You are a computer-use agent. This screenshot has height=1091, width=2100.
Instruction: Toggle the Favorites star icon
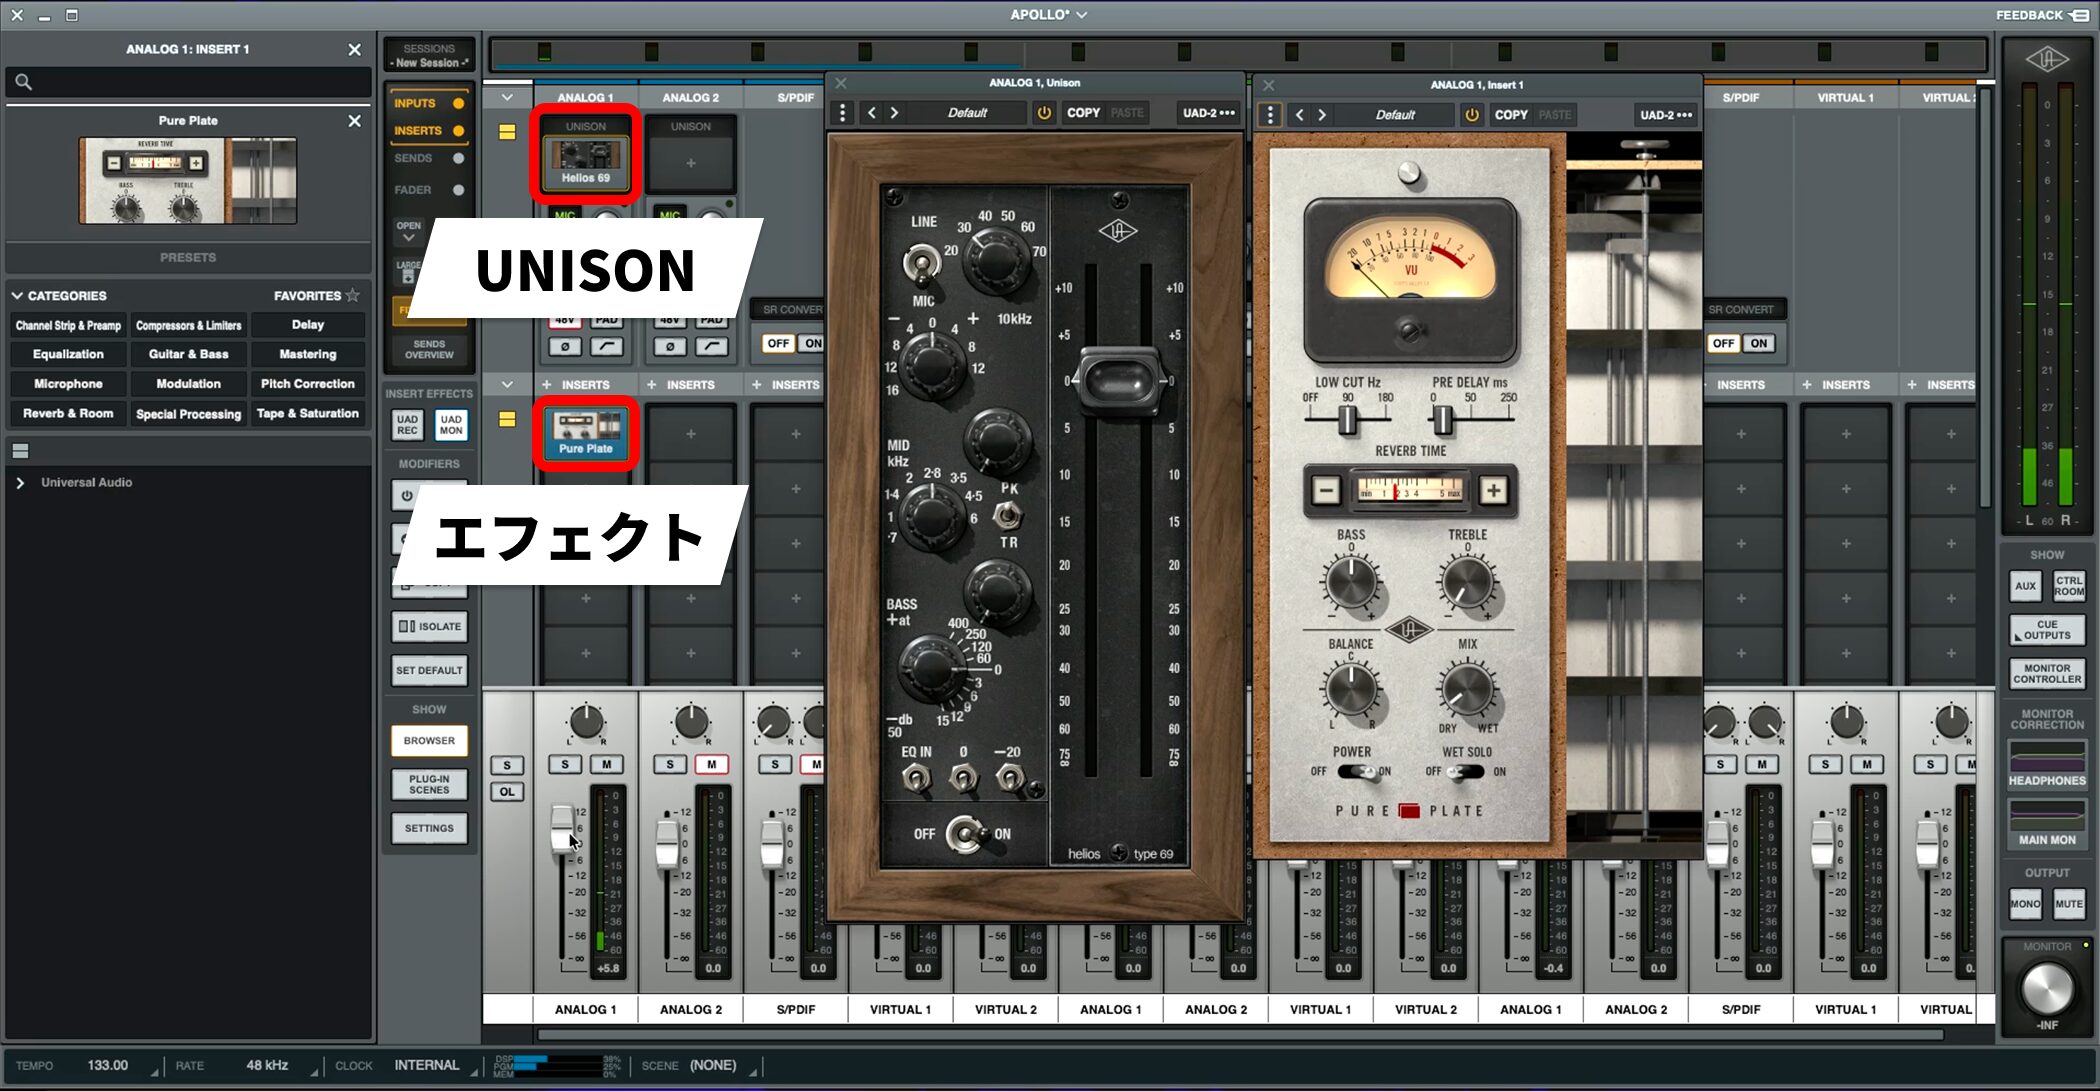tap(353, 295)
